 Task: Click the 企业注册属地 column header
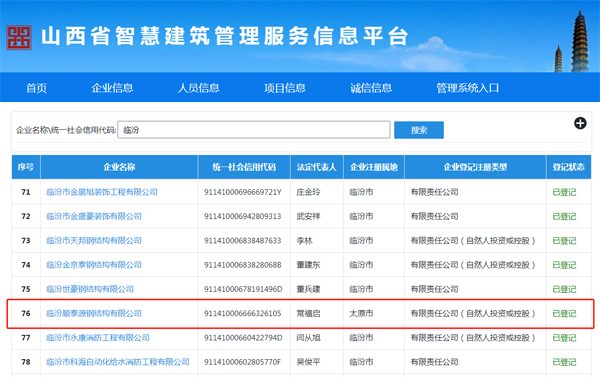click(x=374, y=167)
